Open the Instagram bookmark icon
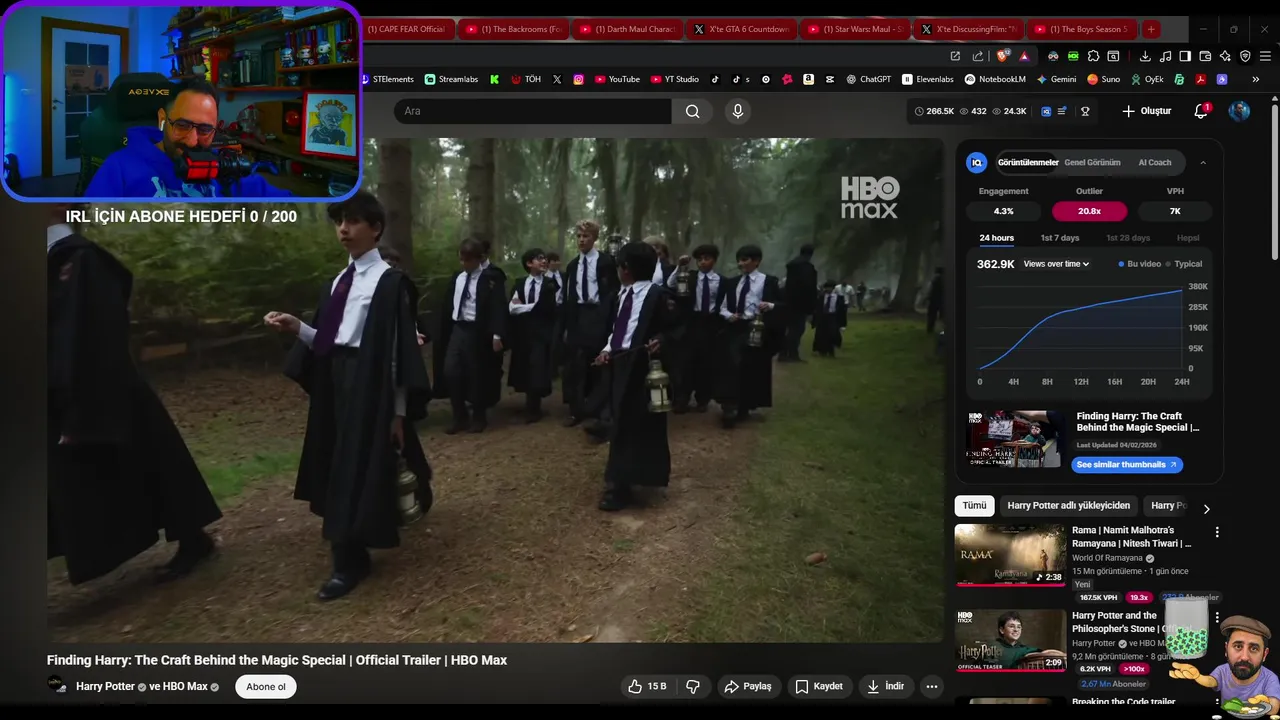The width and height of the screenshot is (1280, 720). (578, 79)
